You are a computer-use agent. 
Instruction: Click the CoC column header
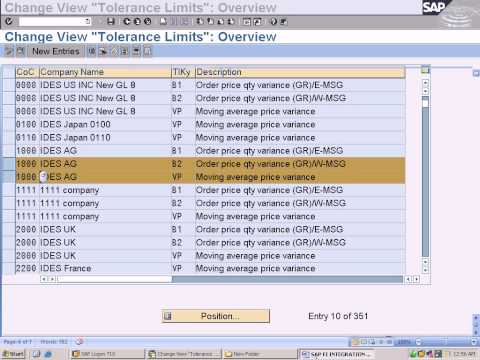tap(27, 72)
